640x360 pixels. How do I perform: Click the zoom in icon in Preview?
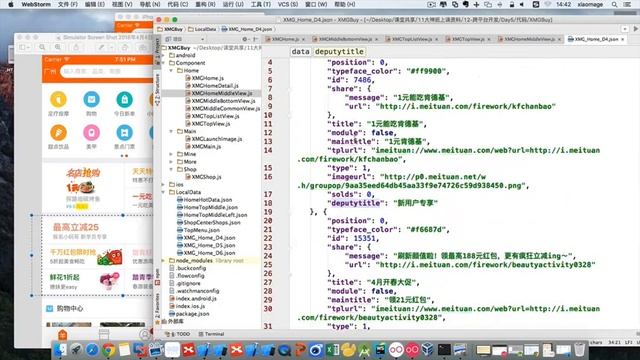point(58,48)
